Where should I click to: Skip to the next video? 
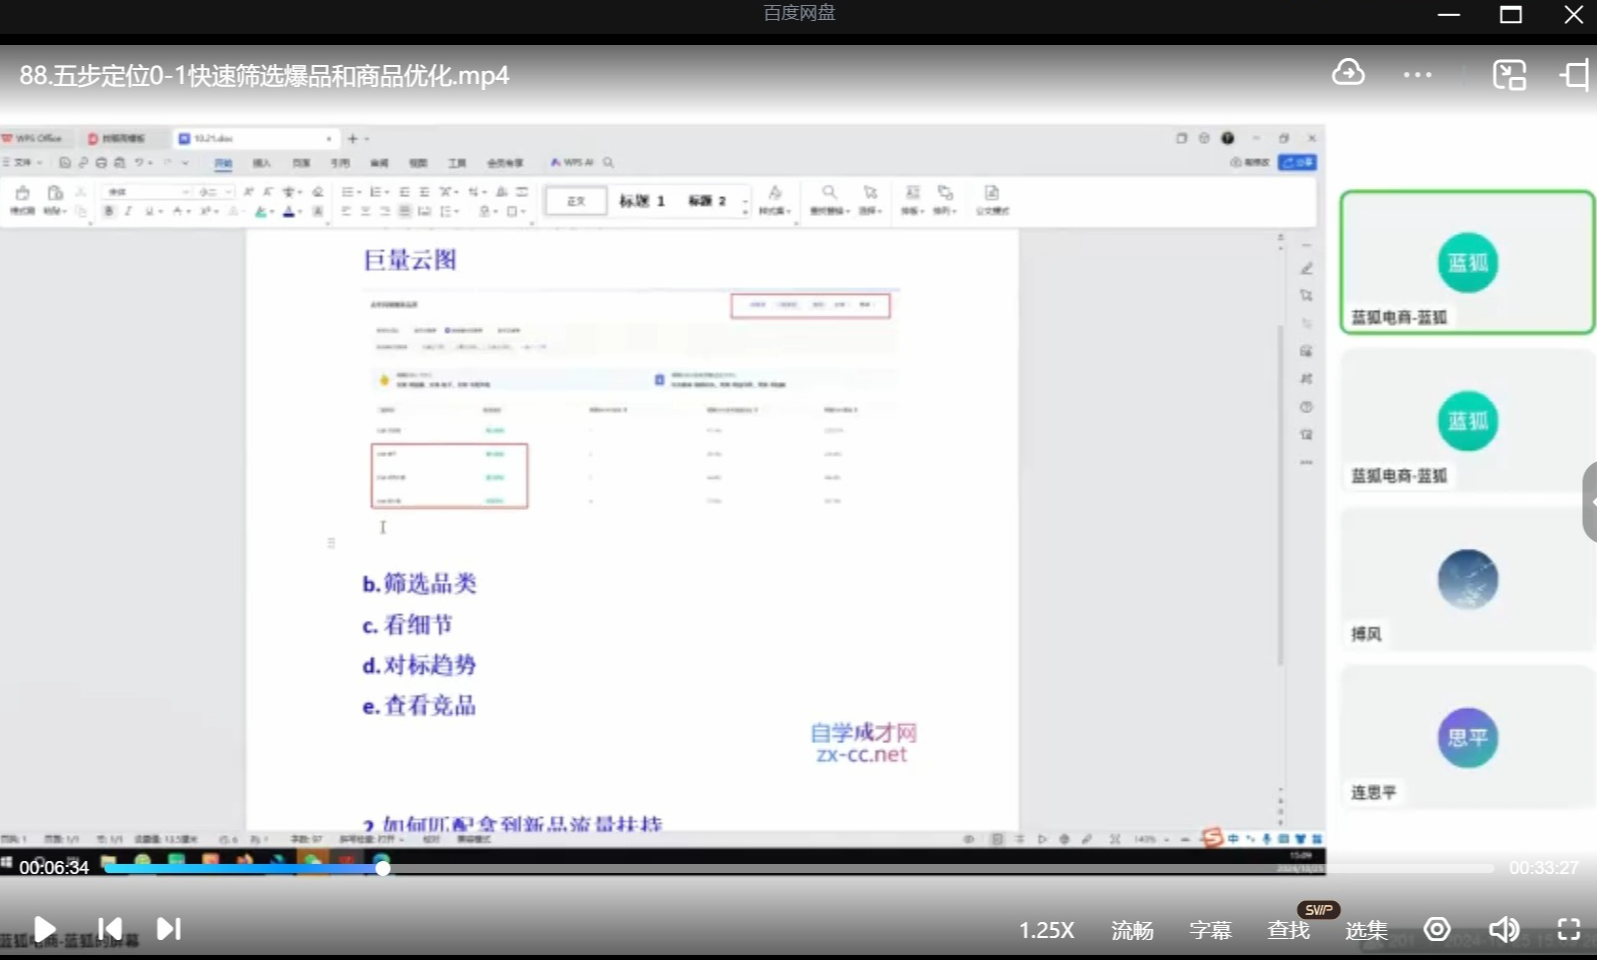(x=169, y=929)
